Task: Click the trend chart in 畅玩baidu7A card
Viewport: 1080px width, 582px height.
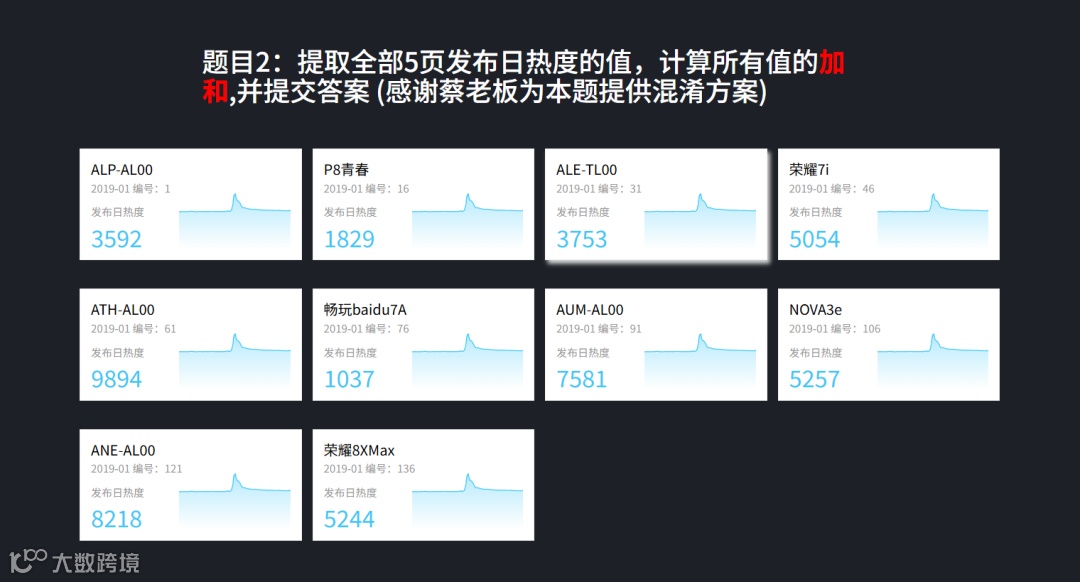Action: (468, 360)
